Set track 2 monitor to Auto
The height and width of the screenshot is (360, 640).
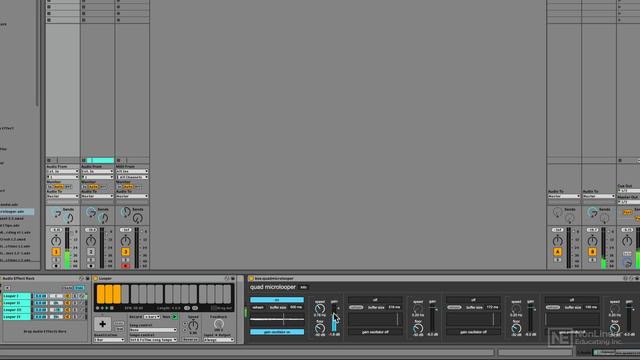(93, 187)
